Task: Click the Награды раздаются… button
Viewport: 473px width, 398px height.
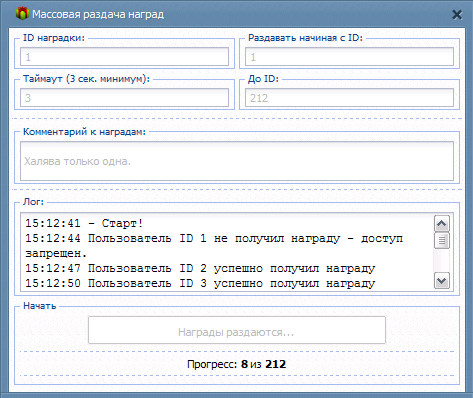Action: 237,330
